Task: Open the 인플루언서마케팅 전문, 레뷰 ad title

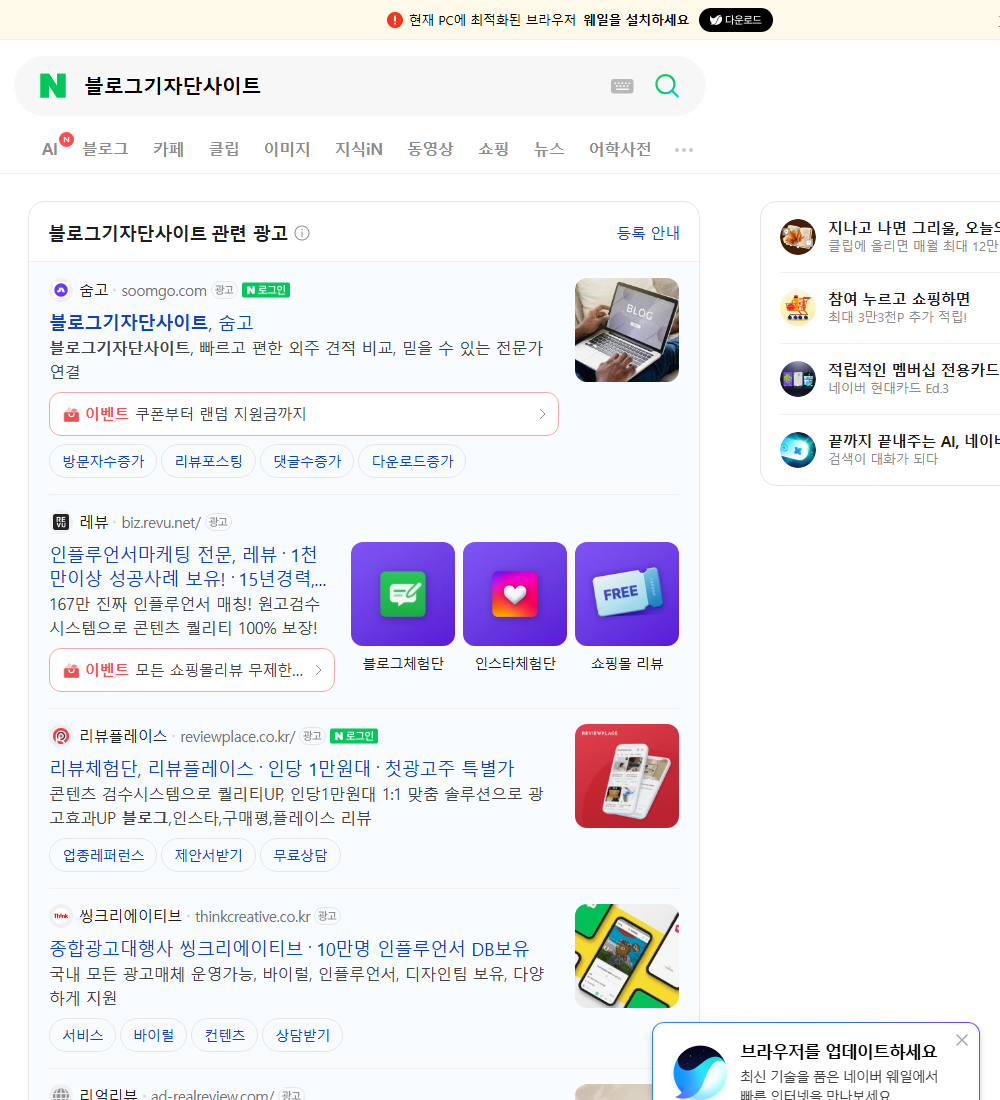Action: [187, 566]
